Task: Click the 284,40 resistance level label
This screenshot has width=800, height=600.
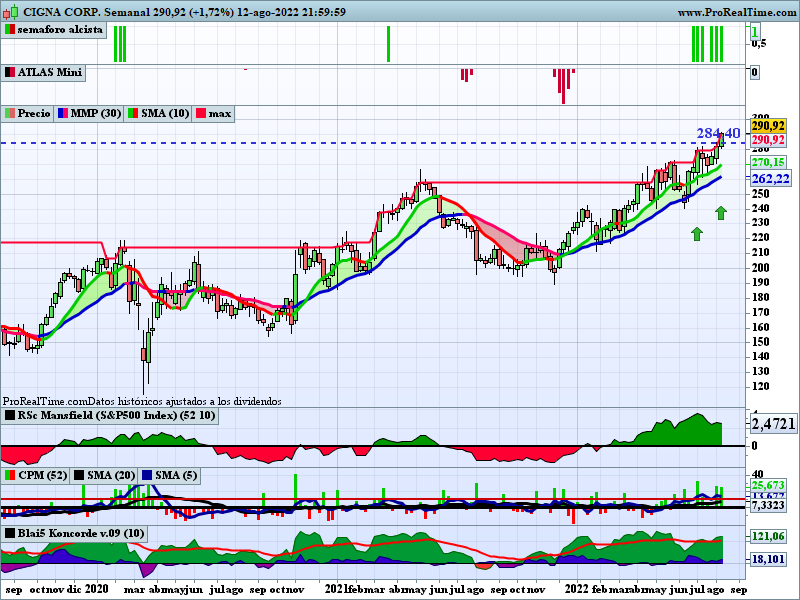Action: click(x=718, y=134)
